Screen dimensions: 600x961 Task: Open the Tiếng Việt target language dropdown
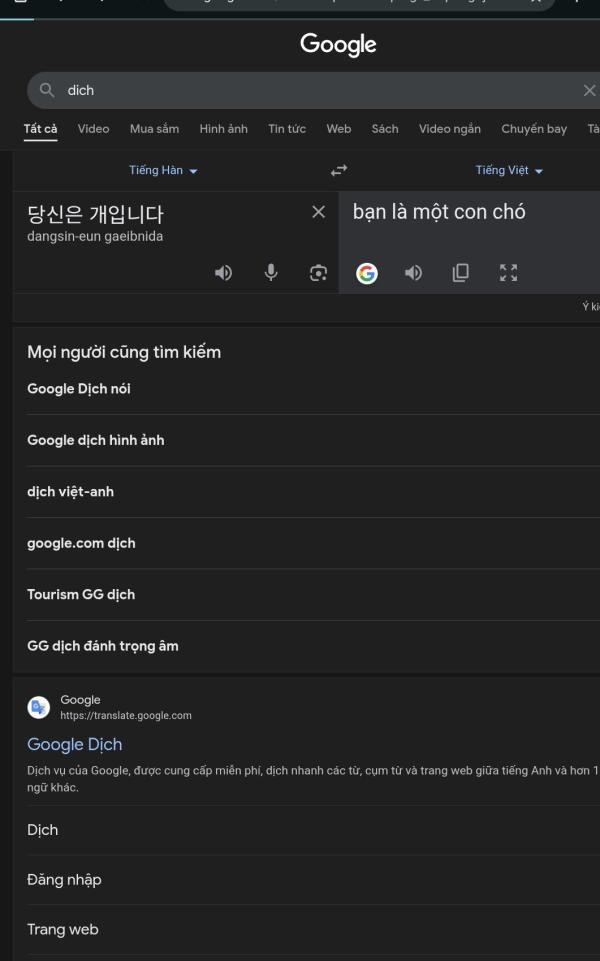coord(509,171)
